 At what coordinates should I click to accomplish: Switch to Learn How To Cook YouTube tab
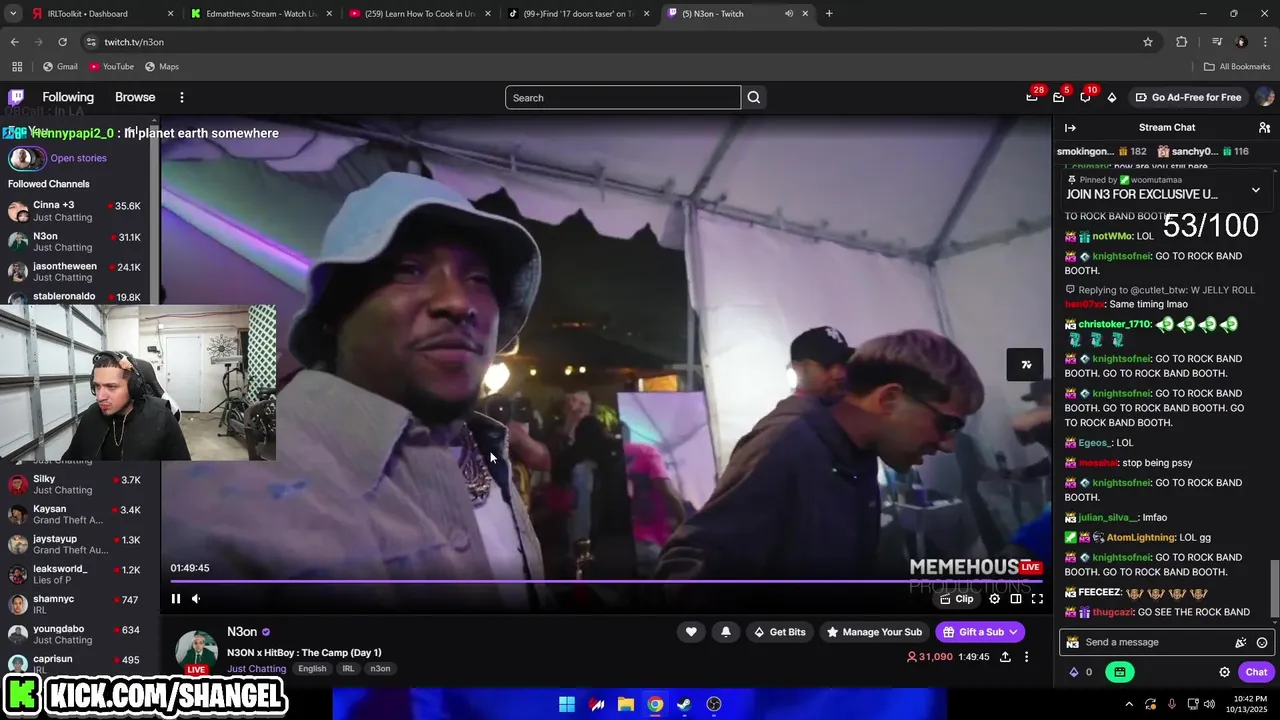420,14
